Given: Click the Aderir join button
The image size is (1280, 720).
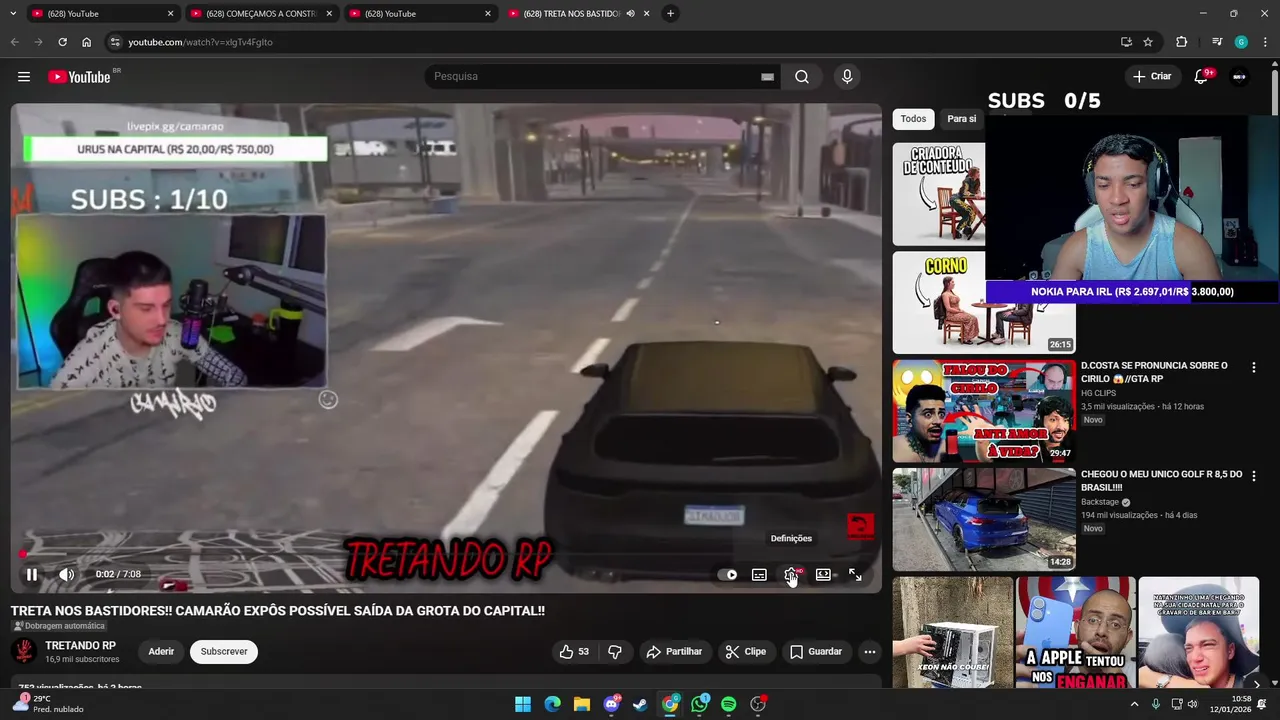Looking at the screenshot, I should click(161, 652).
